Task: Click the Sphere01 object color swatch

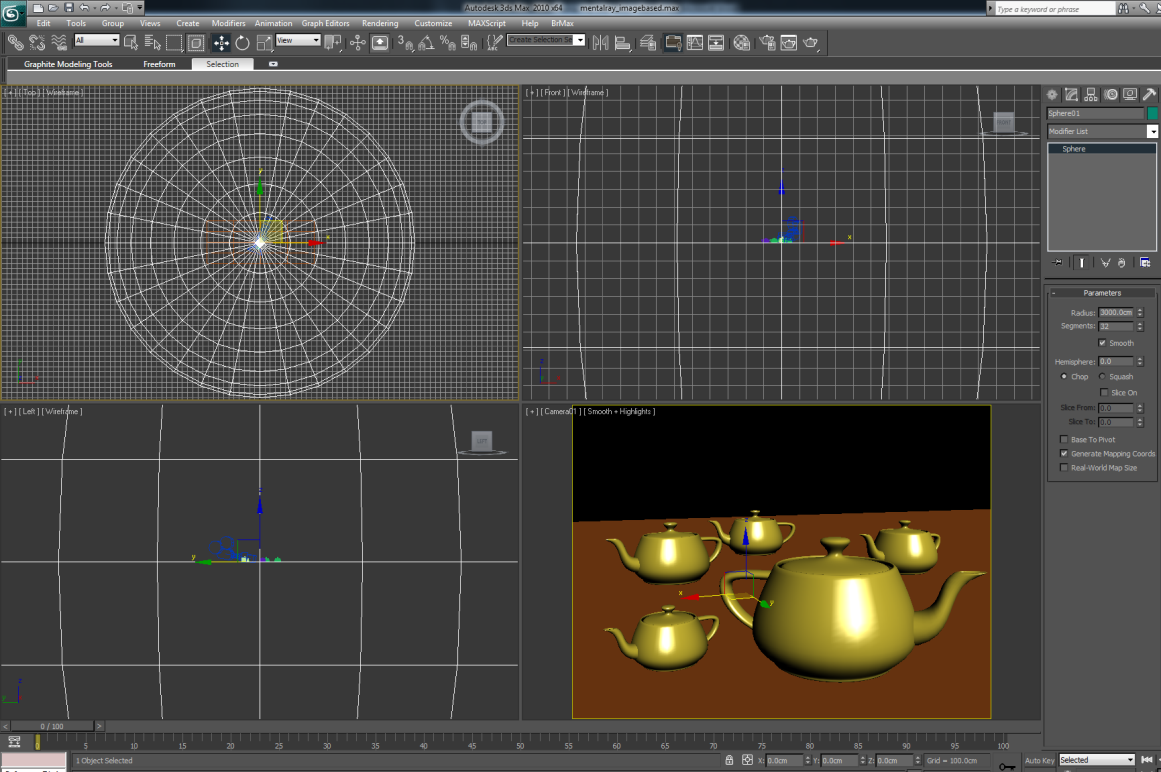Action: point(1152,113)
